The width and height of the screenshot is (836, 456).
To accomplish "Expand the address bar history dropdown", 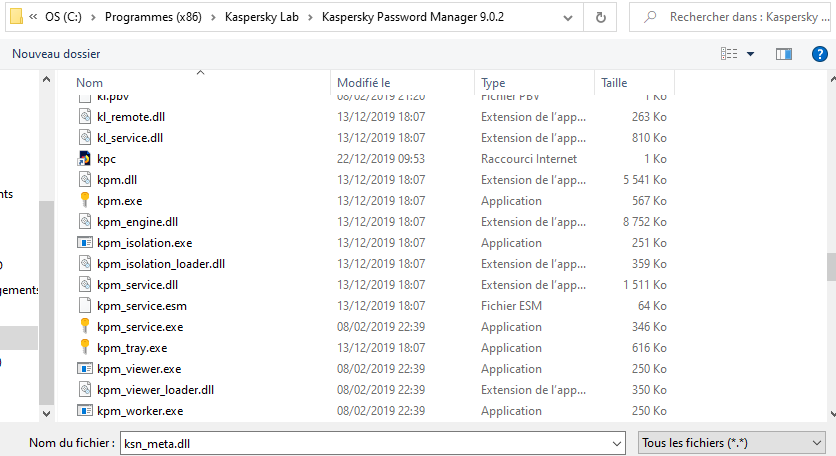I will (570, 17).
